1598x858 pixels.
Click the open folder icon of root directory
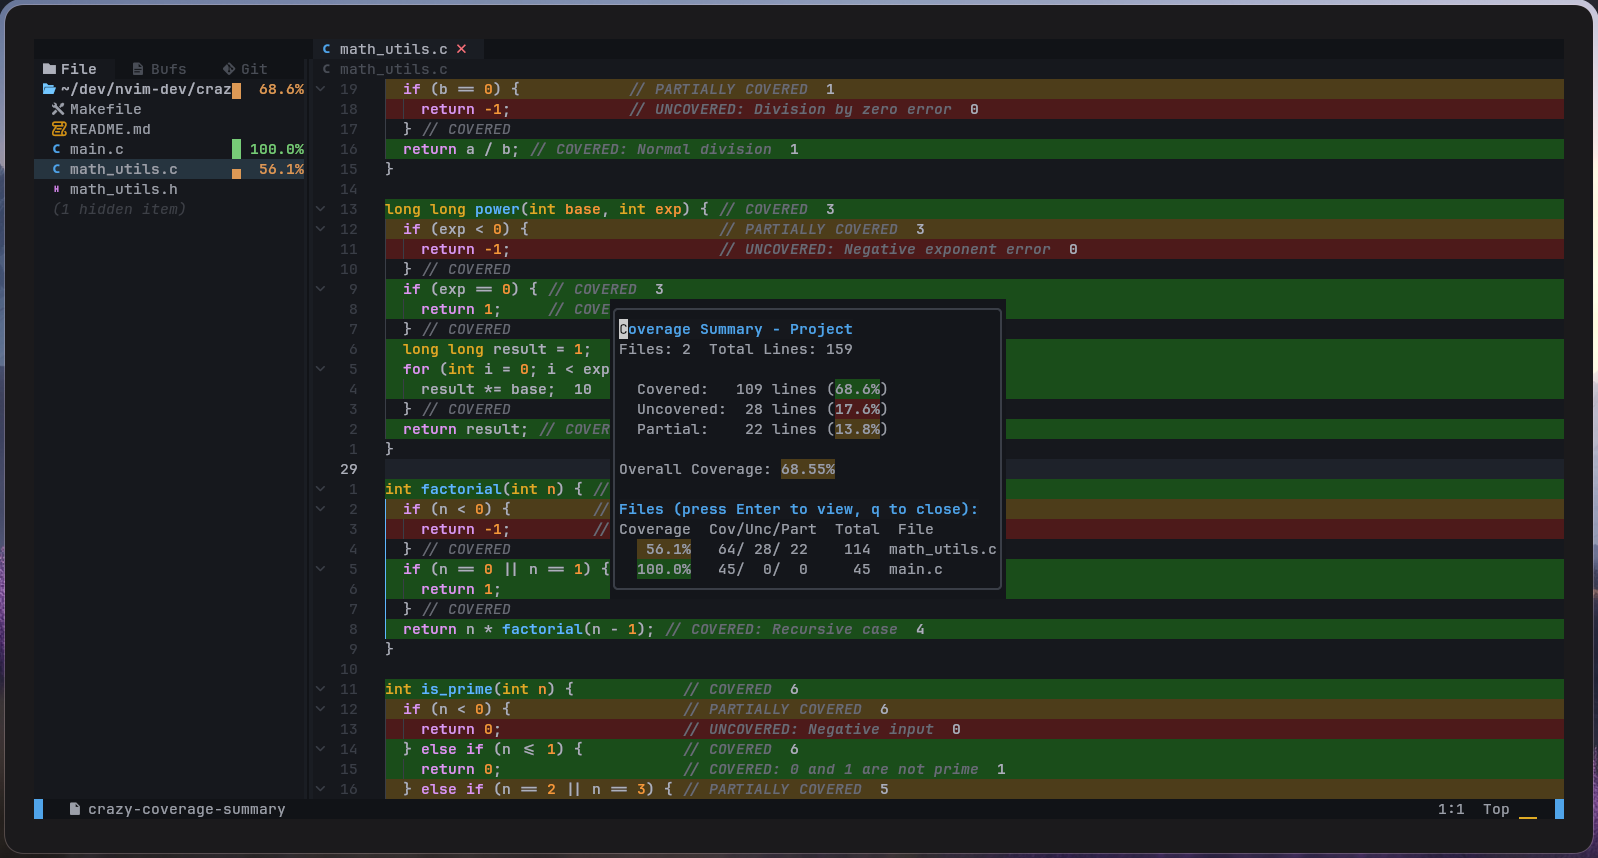[49, 89]
